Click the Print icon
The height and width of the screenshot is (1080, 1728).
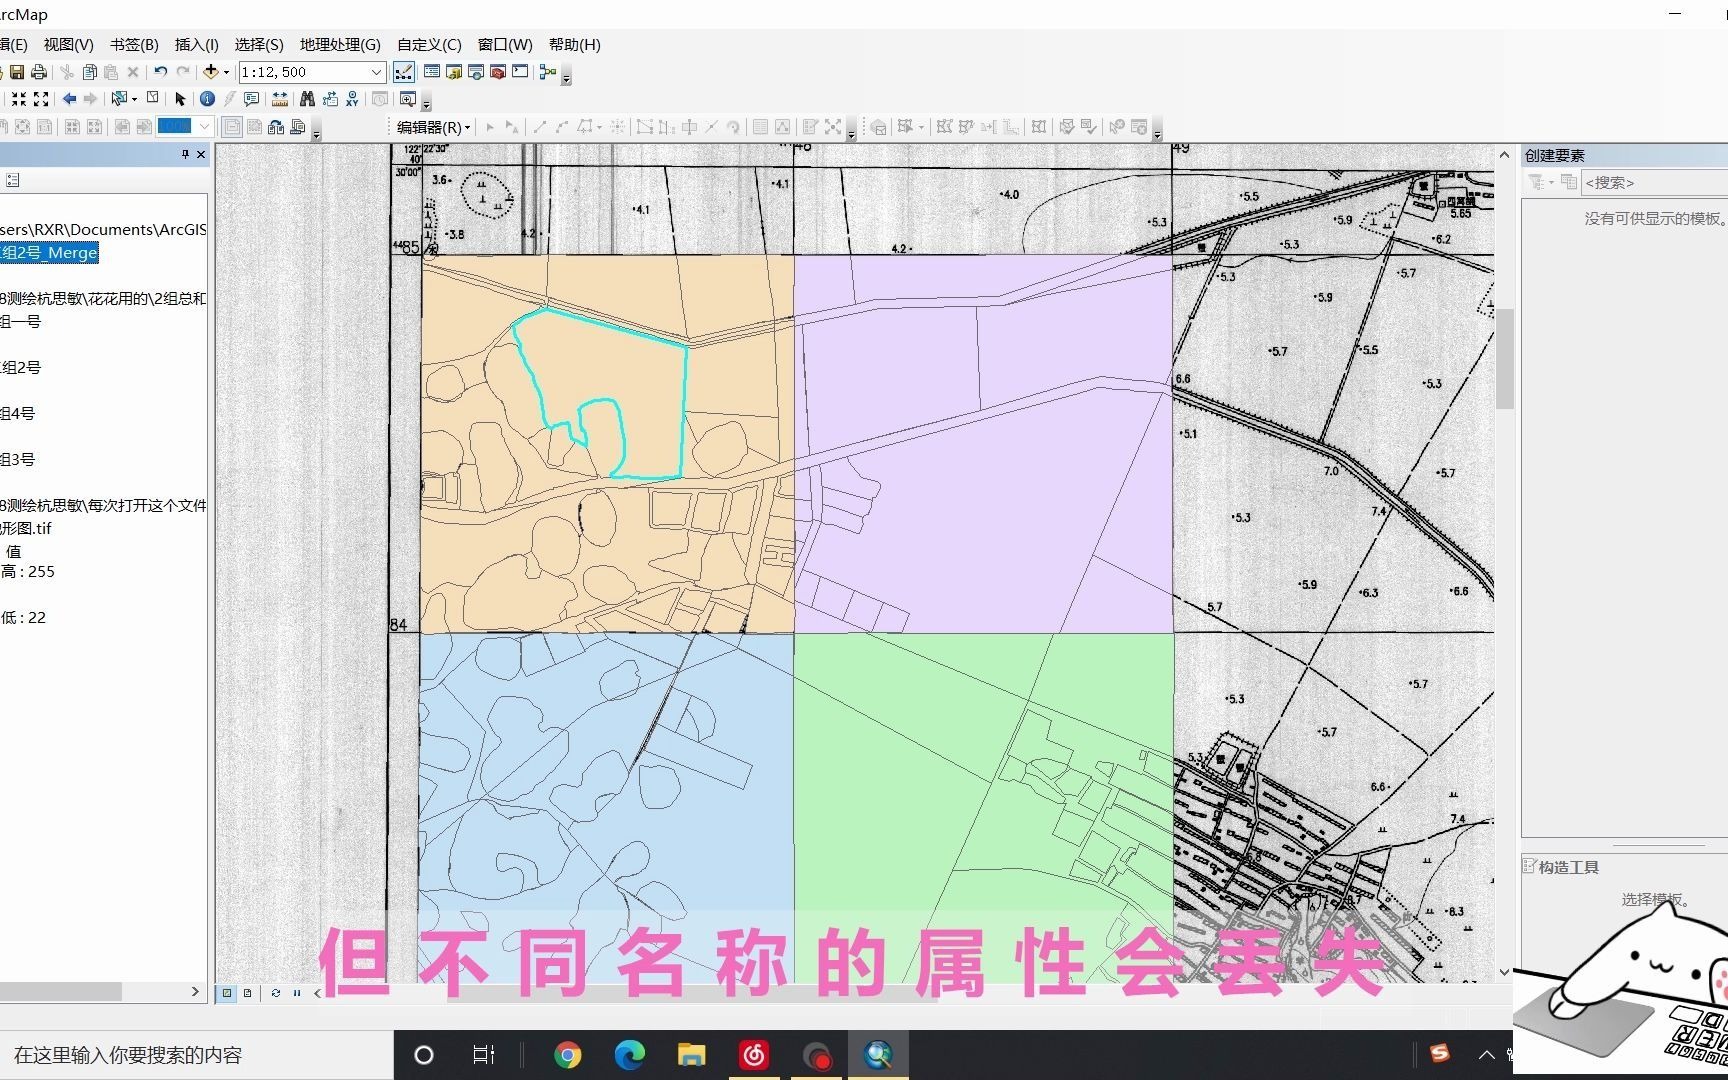[39, 72]
